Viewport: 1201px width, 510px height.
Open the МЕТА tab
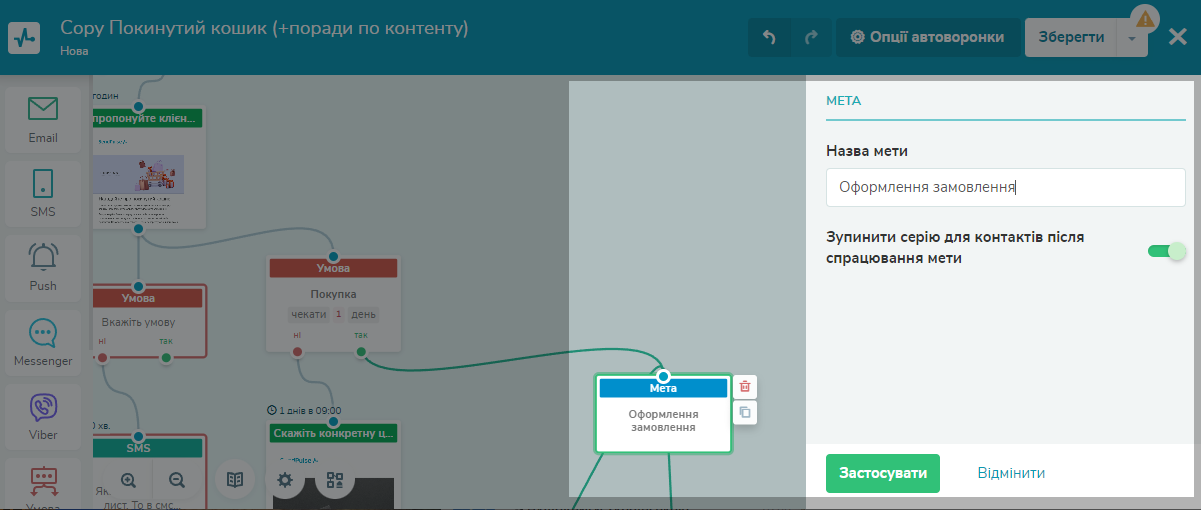(843, 101)
